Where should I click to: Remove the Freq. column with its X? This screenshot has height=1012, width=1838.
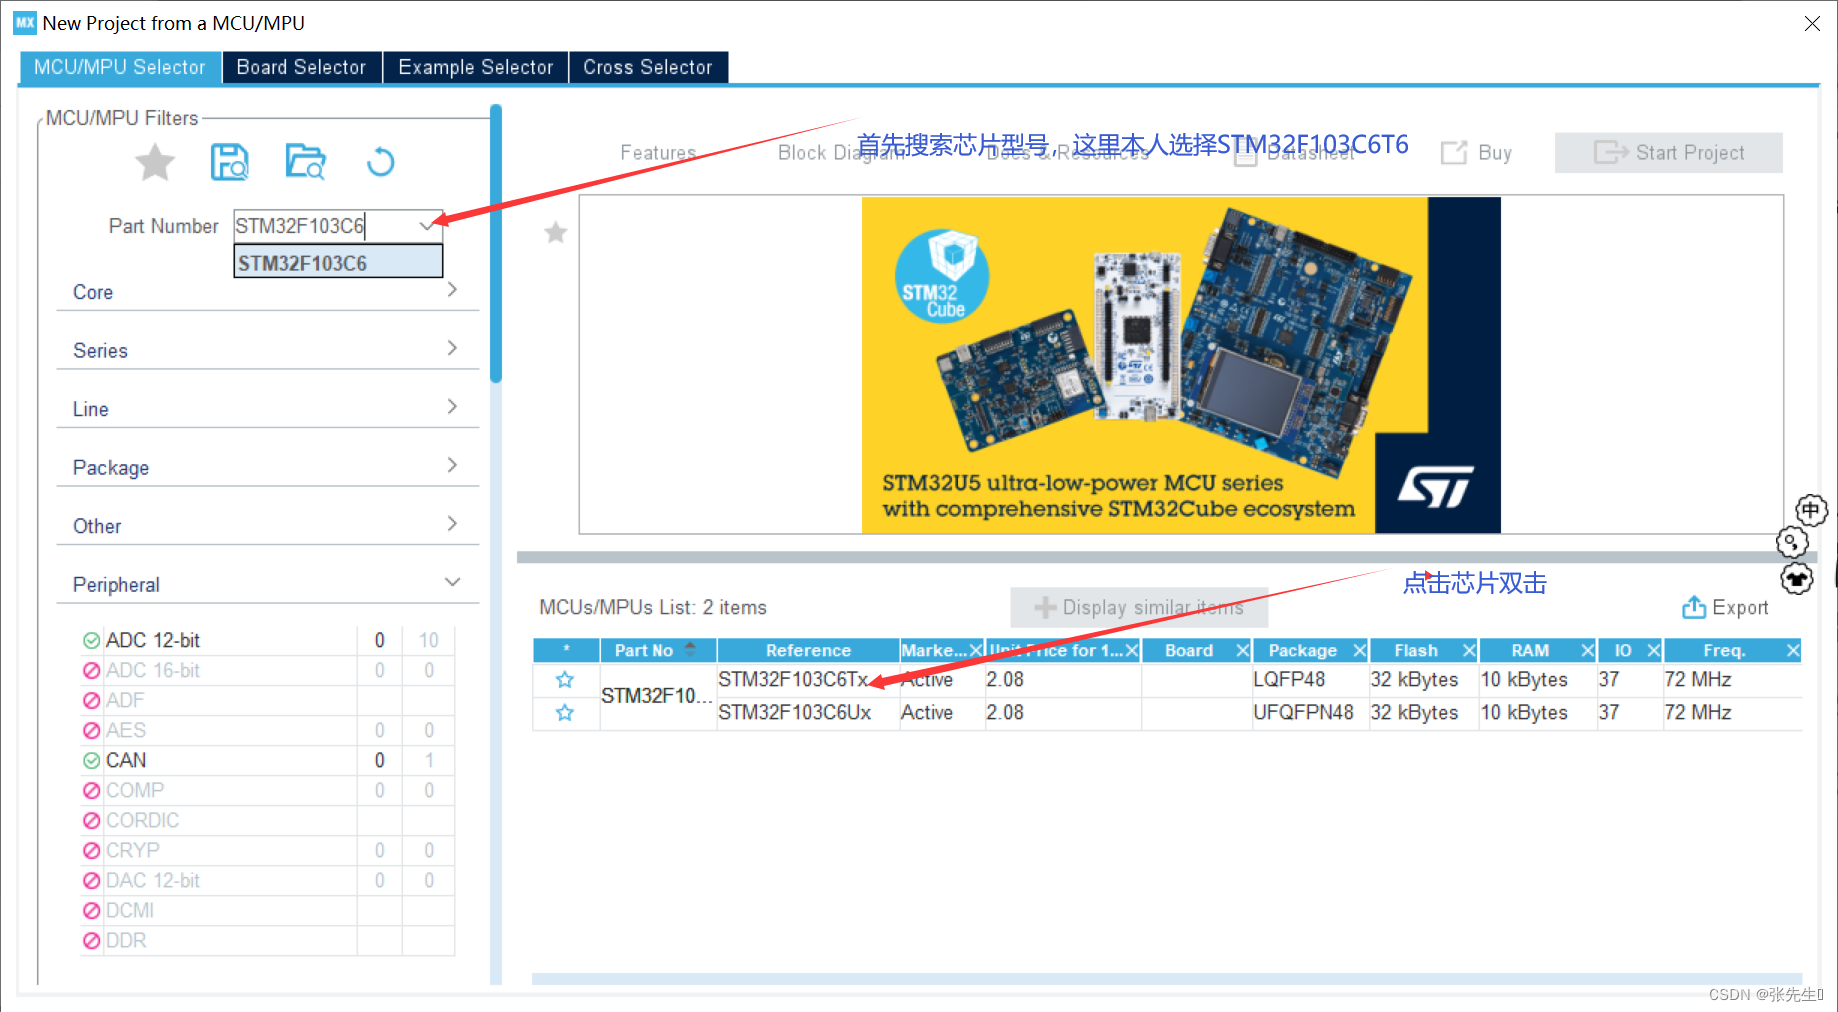coord(1793,651)
